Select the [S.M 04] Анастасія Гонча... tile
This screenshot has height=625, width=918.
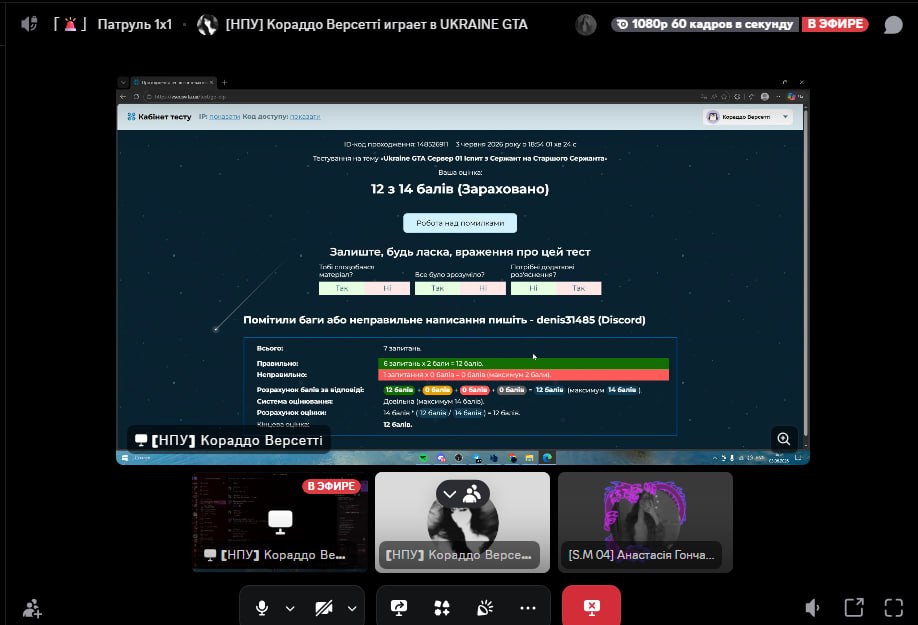coord(645,522)
